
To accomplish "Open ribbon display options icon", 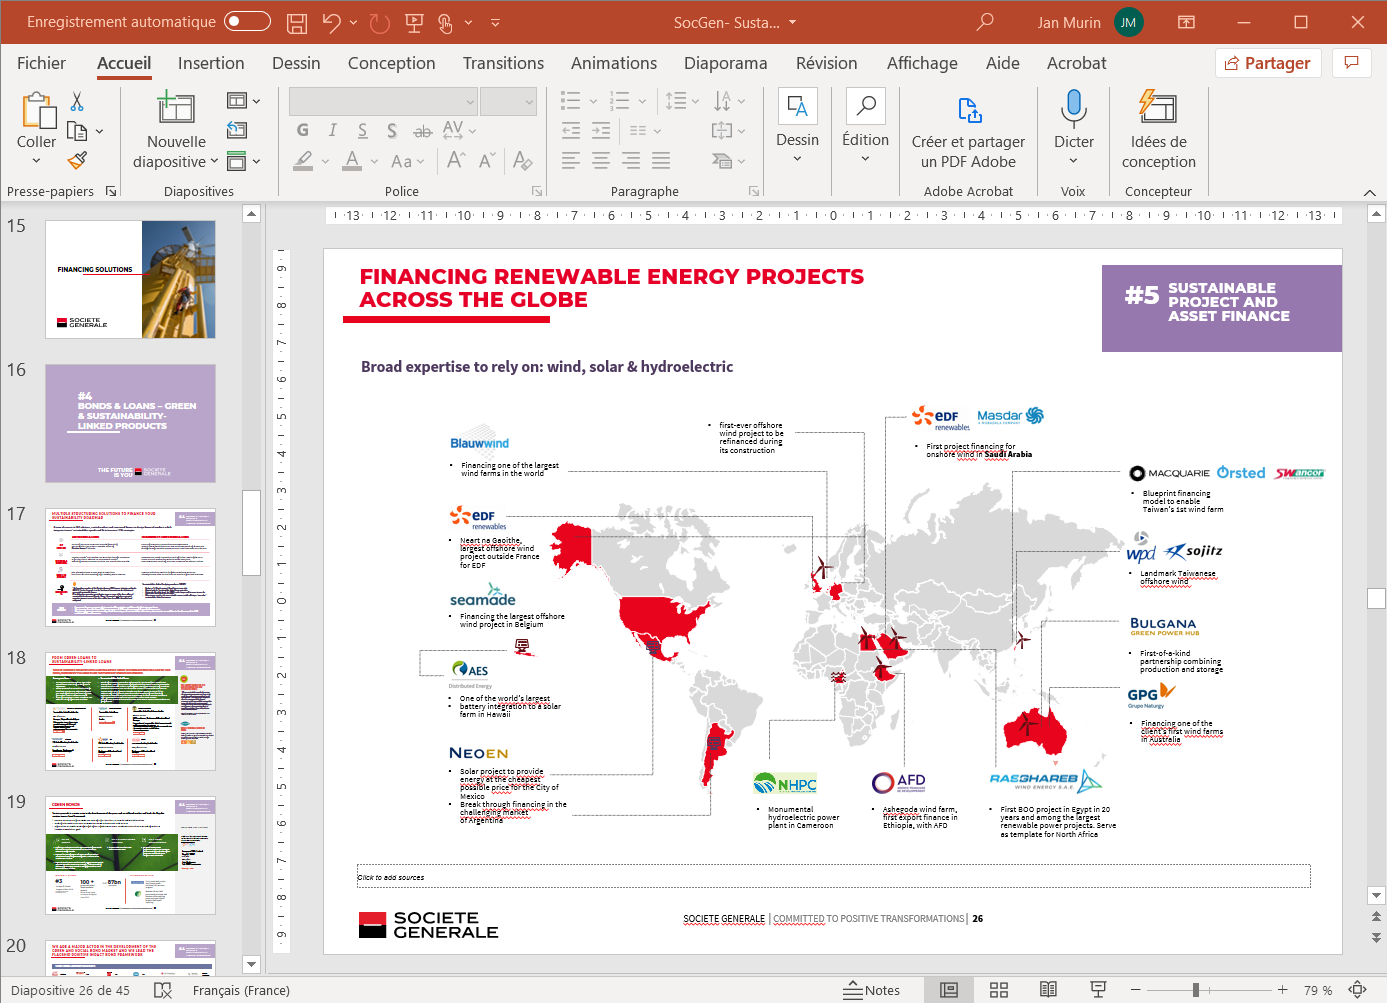I will pyautogui.click(x=1186, y=22).
